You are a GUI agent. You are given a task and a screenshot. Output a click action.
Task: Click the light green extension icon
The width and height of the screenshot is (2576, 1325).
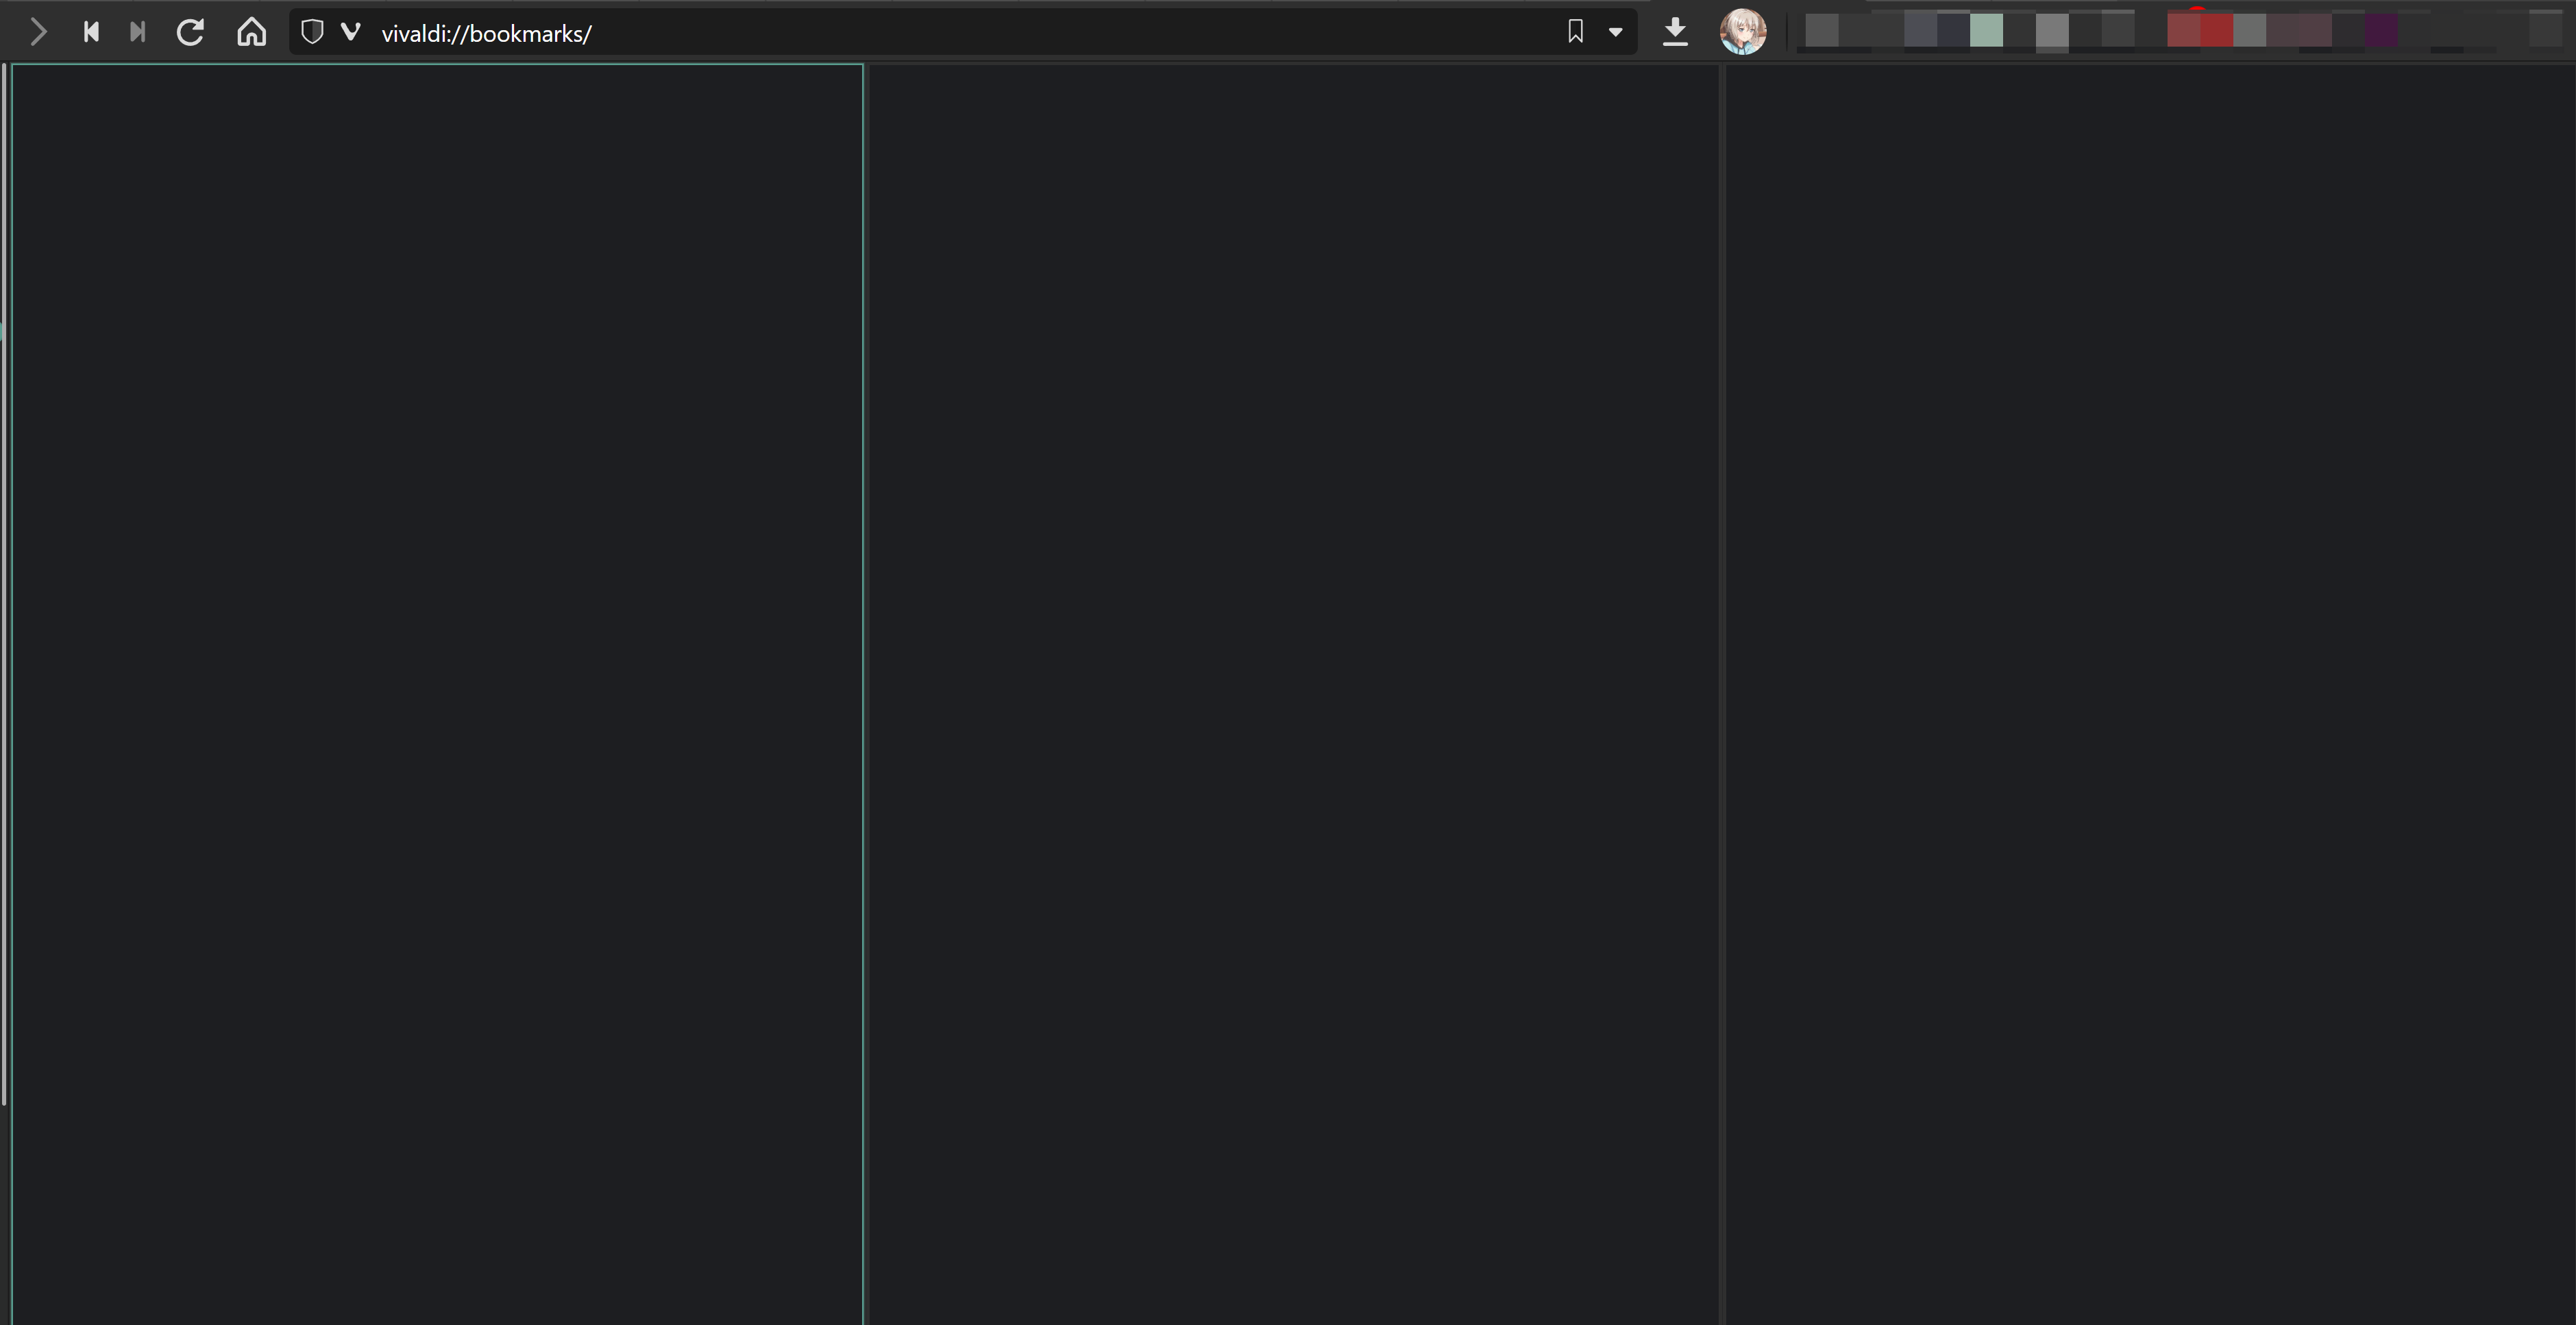pyautogui.click(x=1986, y=30)
